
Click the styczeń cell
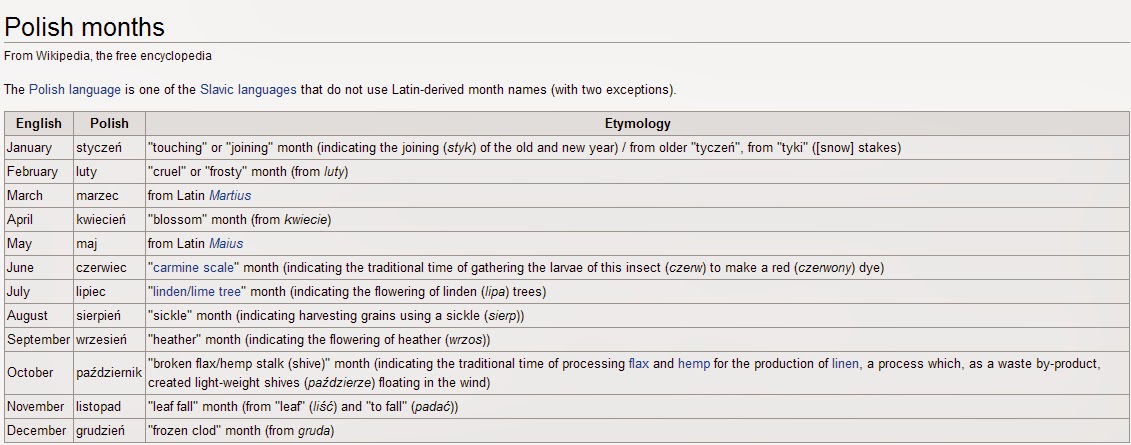tap(110, 148)
